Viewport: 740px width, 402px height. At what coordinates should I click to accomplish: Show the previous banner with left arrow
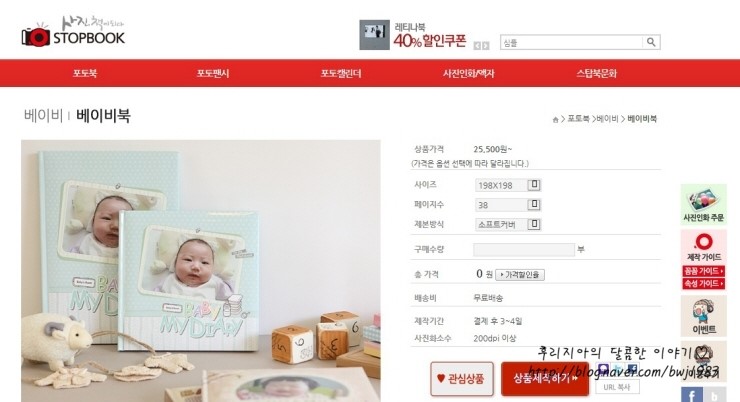(477, 45)
